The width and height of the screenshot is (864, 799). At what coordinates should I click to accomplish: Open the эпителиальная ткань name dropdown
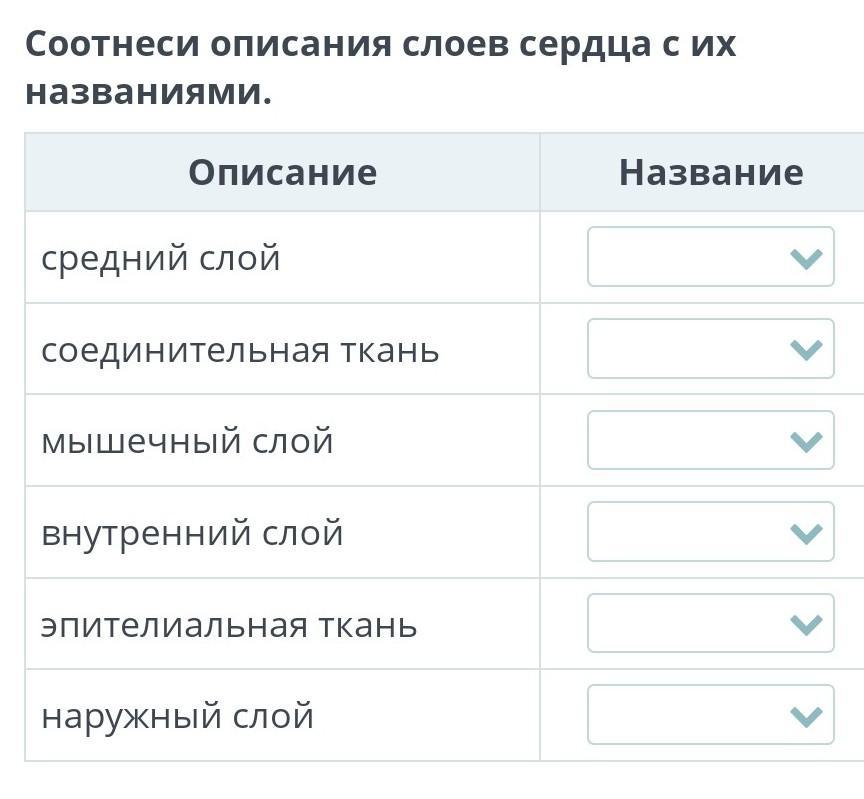(x=710, y=624)
